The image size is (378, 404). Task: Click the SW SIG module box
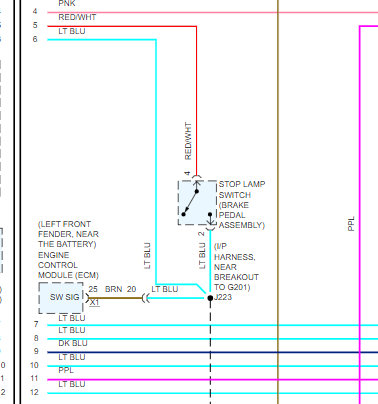(x=61, y=298)
